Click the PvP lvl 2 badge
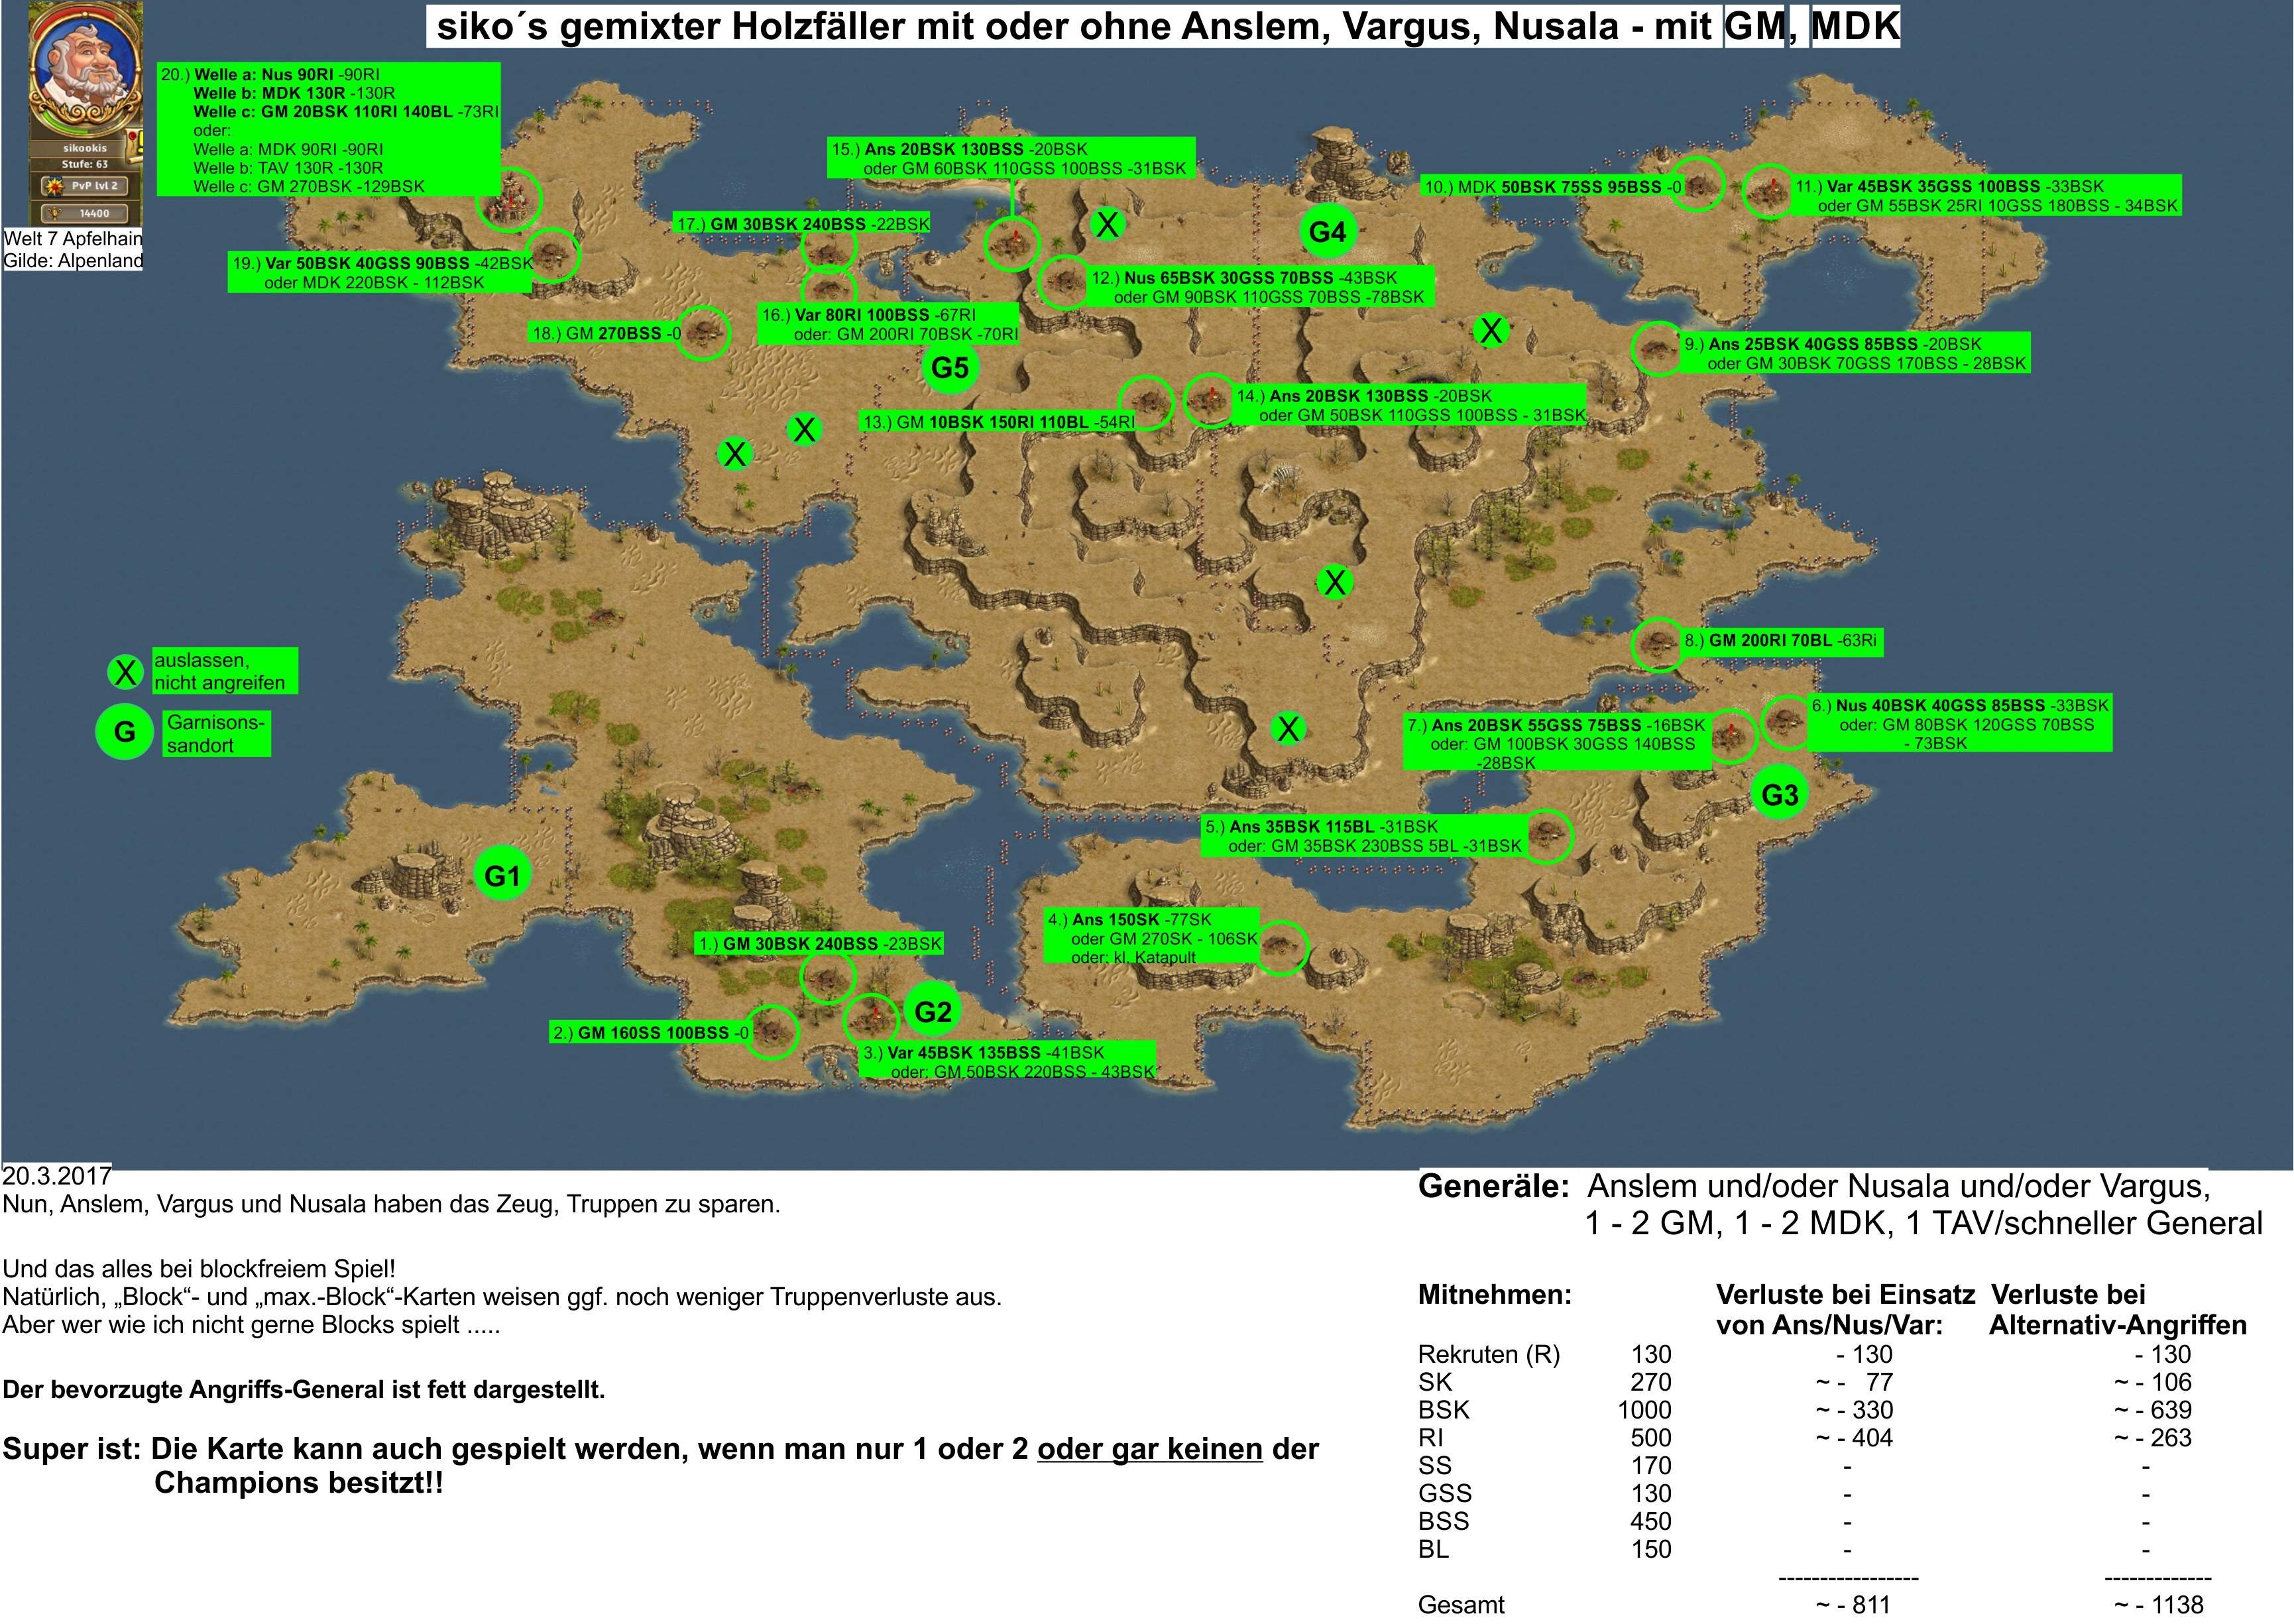Screen dimensions: 2294x1624 tap(86, 186)
